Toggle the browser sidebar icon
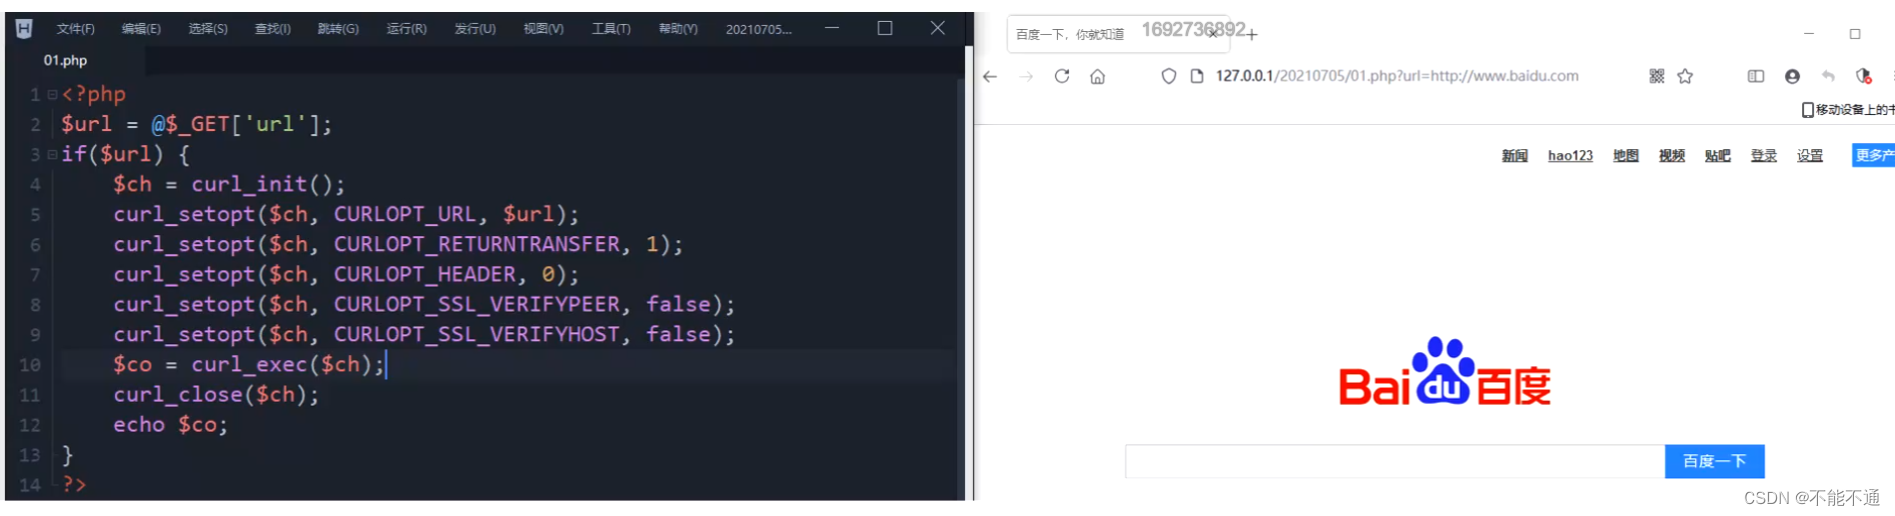 click(x=1756, y=76)
